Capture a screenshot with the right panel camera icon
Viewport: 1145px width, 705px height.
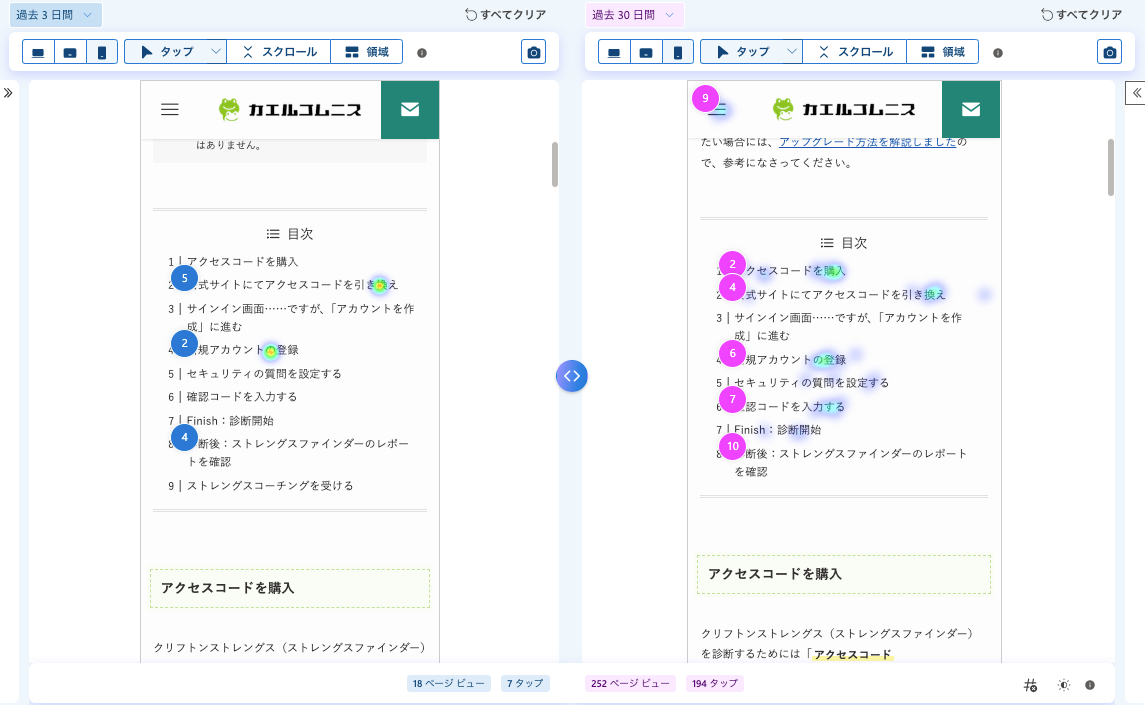[x=1109, y=51]
